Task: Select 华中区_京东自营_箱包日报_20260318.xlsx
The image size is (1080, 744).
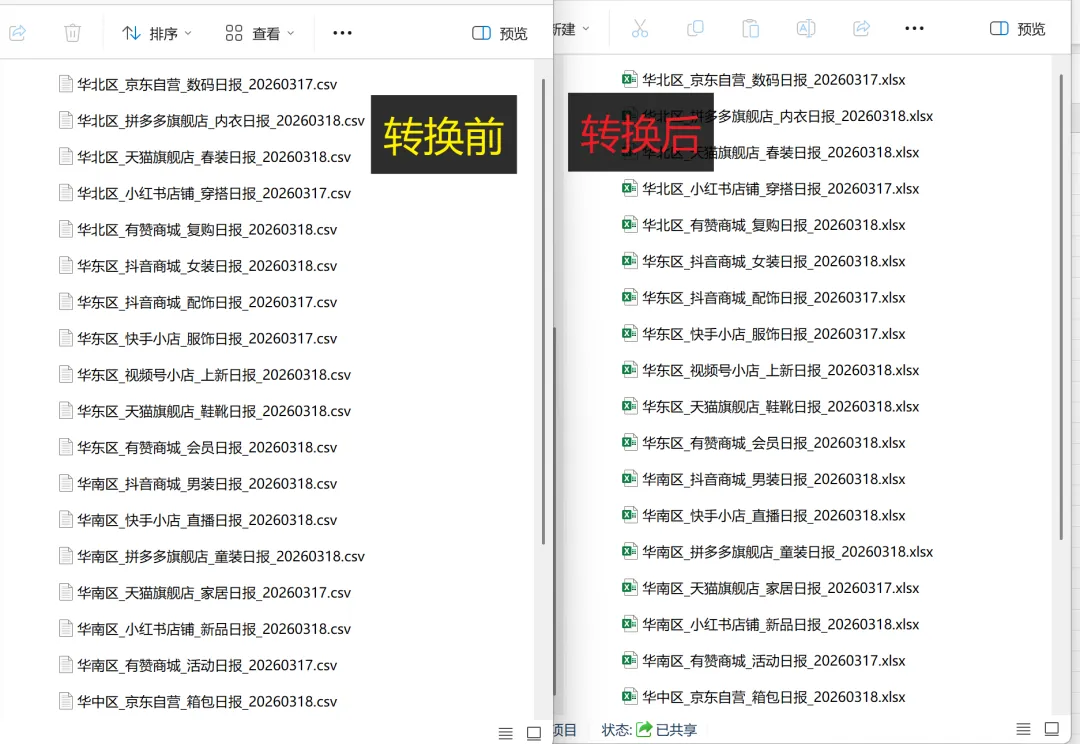Action: [764, 697]
